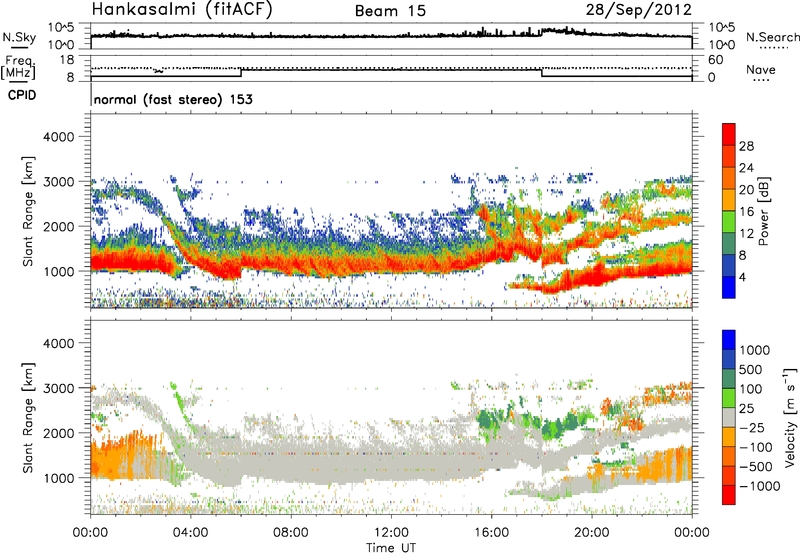Screen dimensions: 800x554
Task: Click the "Power [dB]" color bar title
Action: [x=763, y=211]
